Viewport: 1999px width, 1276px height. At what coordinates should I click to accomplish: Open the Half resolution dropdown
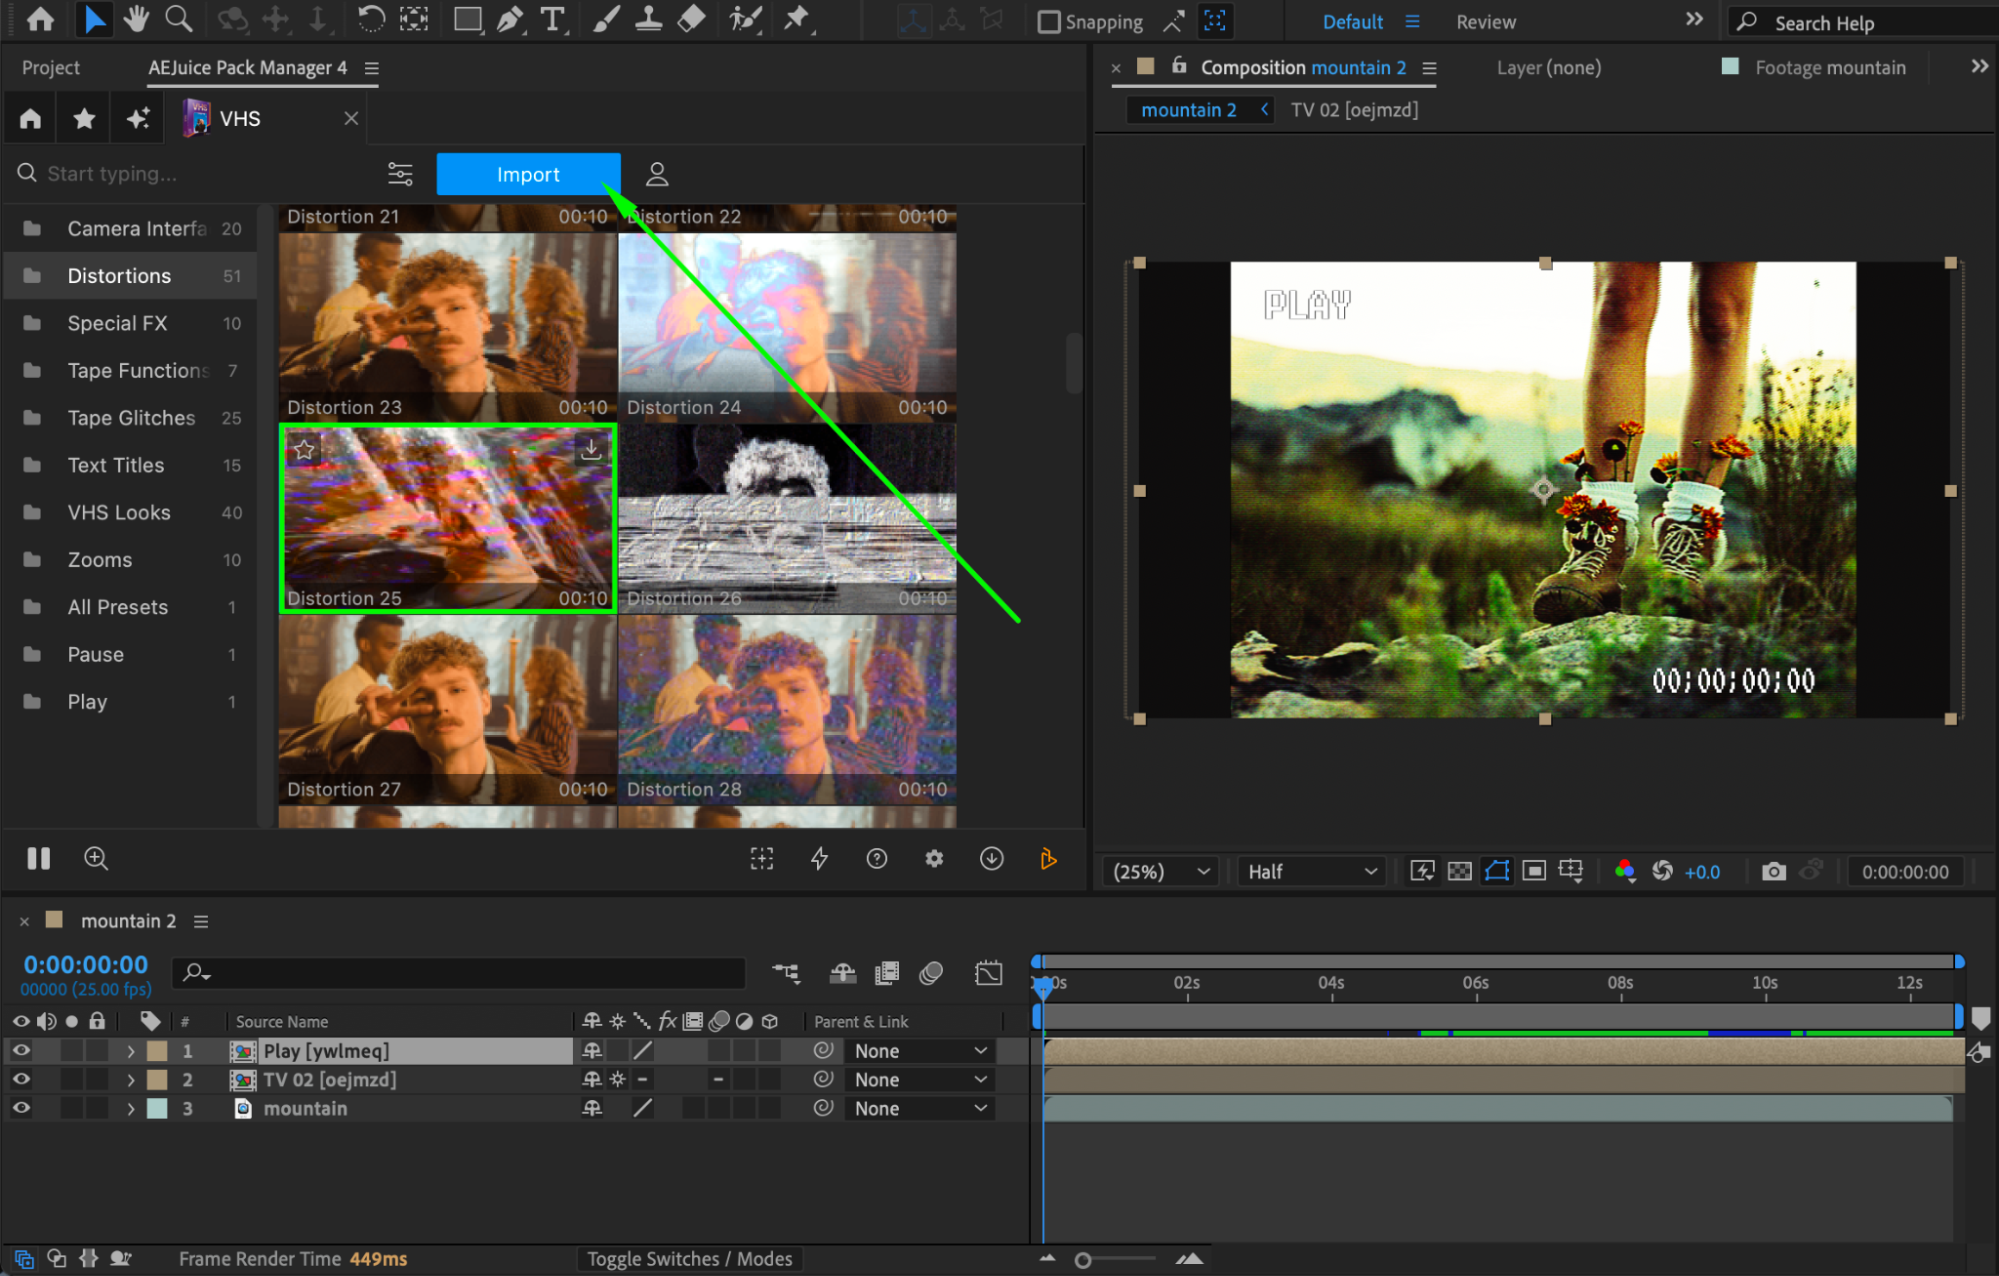pos(1312,871)
